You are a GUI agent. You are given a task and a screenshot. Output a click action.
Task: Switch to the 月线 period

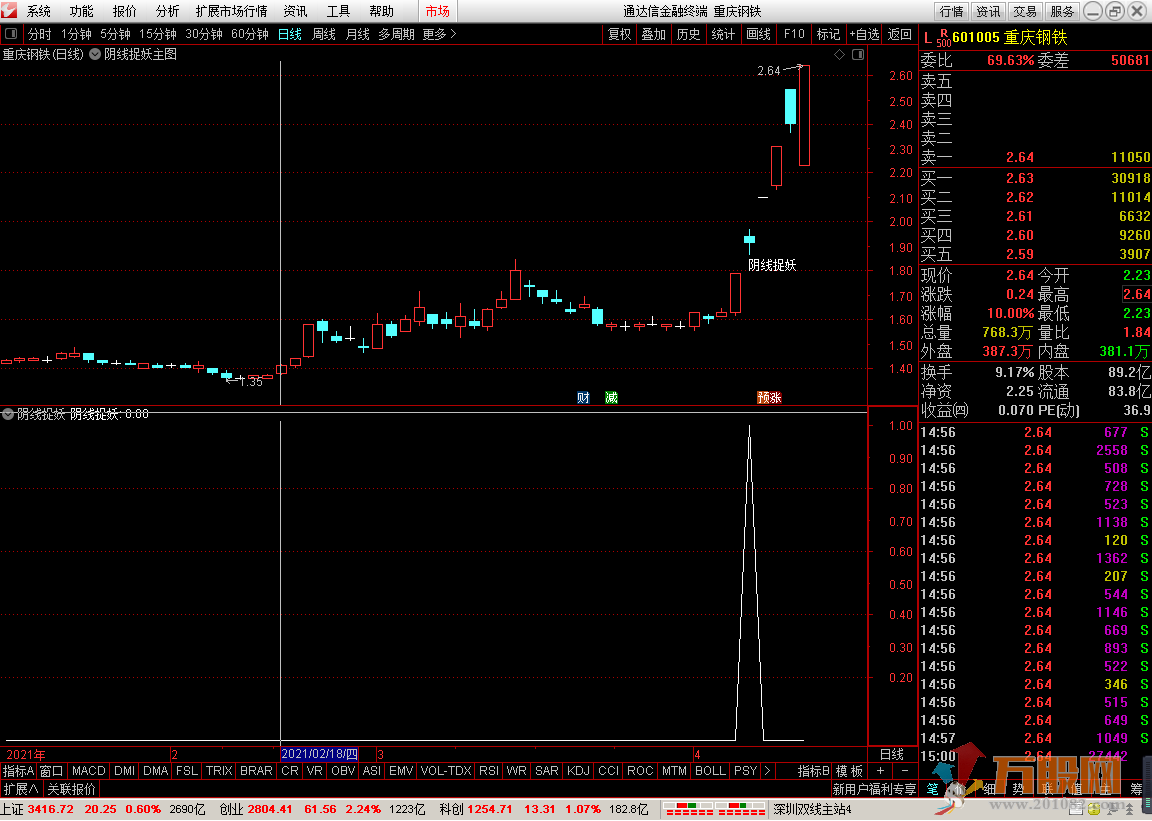point(358,34)
